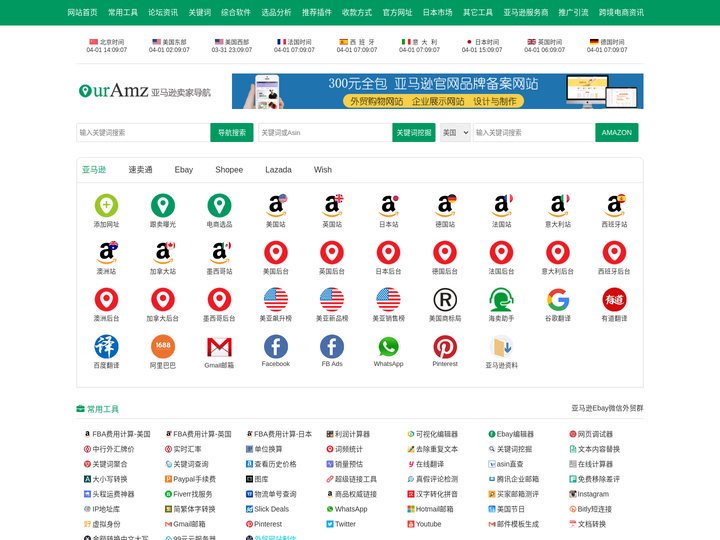Image resolution: width=720 pixels, height=540 pixels.
Task: Open the 谷歌翻译 Google icon
Action: click(558, 299)
